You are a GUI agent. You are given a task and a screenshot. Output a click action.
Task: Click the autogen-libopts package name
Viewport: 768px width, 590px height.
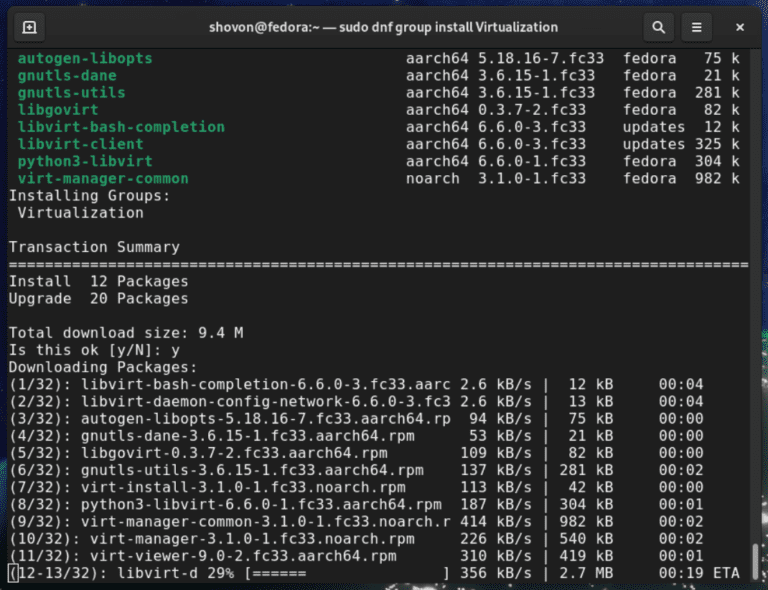pos(85,59)
